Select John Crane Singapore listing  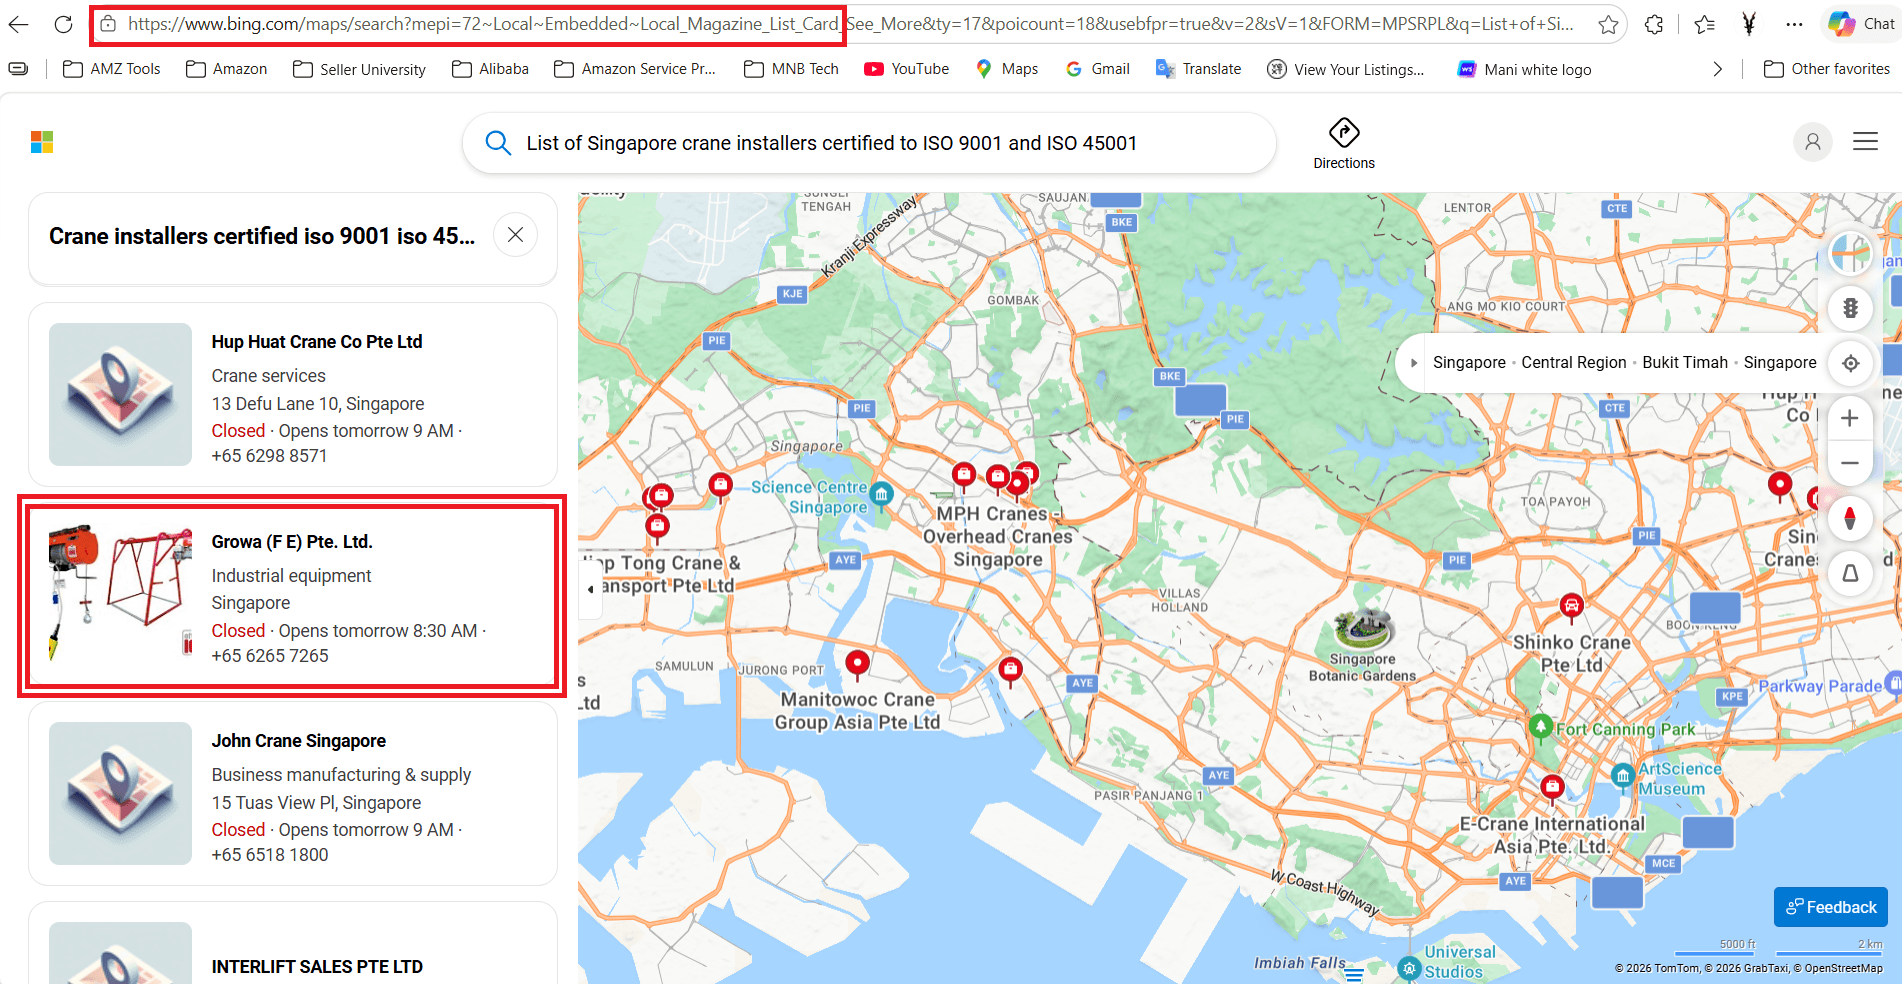point(293,794)
